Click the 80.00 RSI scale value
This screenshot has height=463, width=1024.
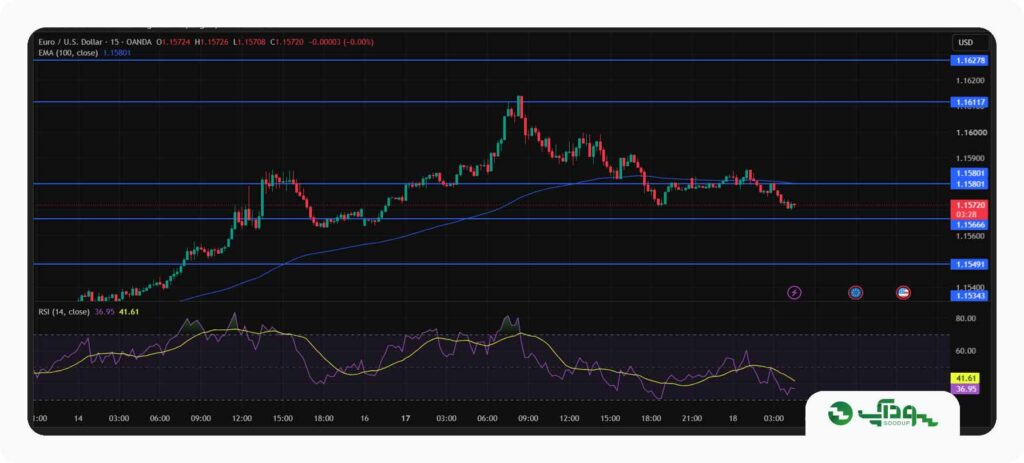966,319
